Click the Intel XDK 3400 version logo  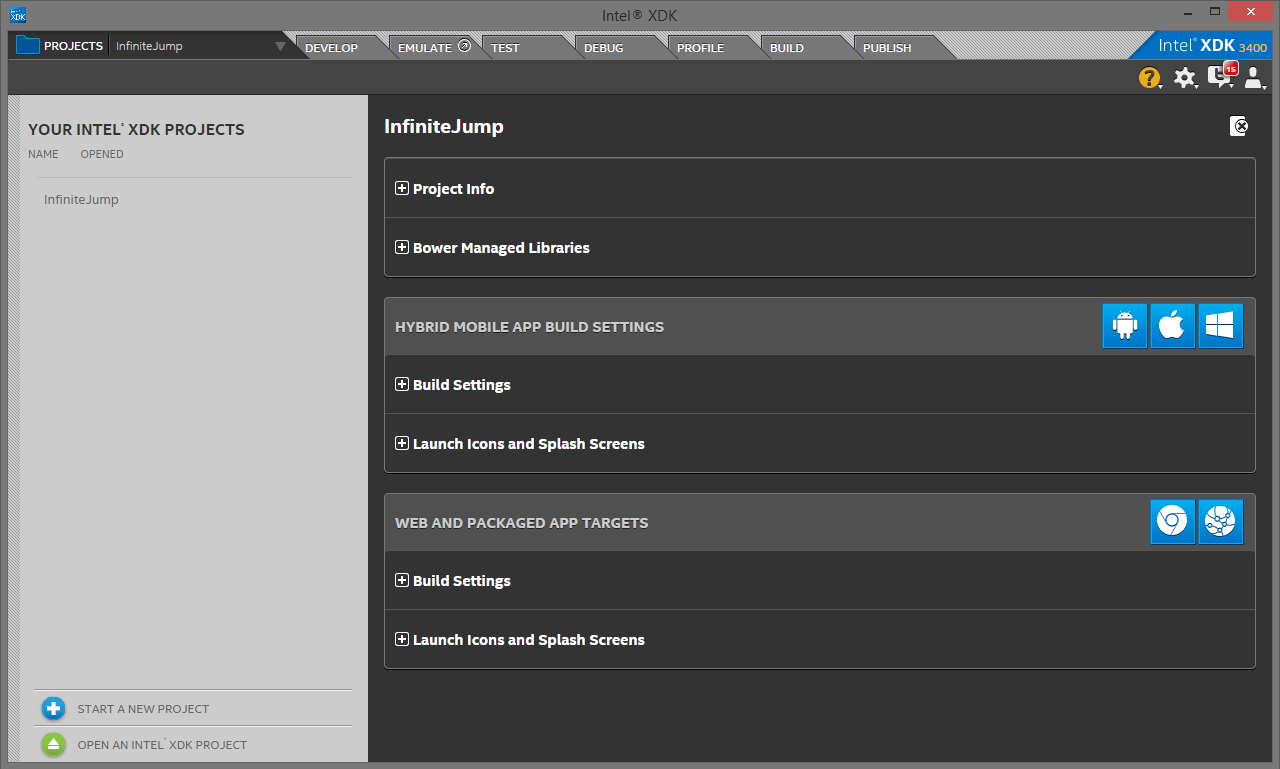click(1212, 46)
